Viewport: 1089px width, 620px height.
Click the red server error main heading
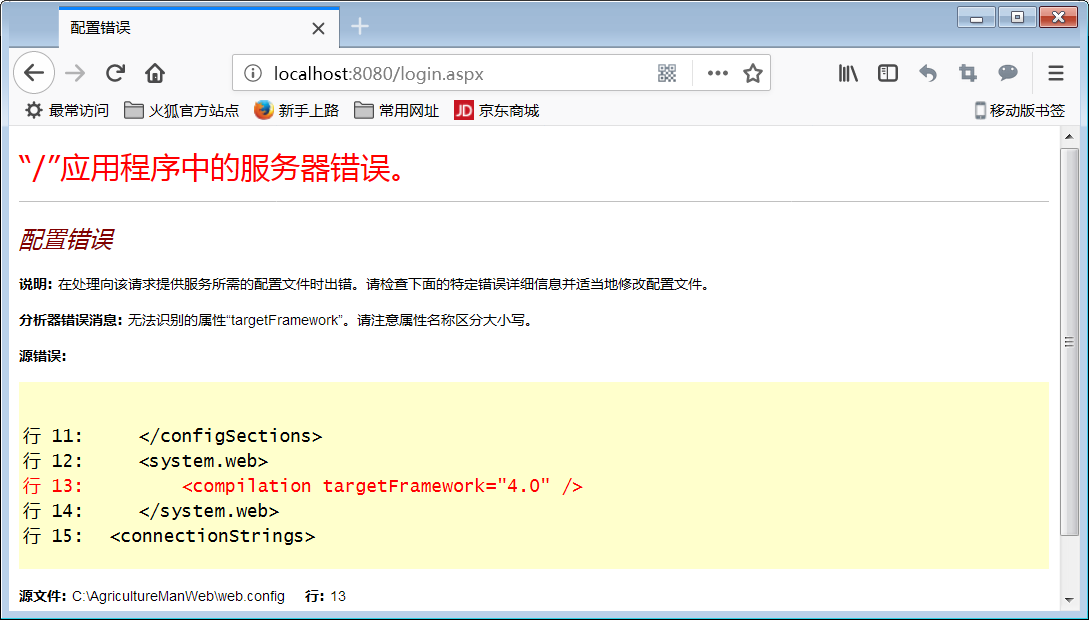coord(212,169)
